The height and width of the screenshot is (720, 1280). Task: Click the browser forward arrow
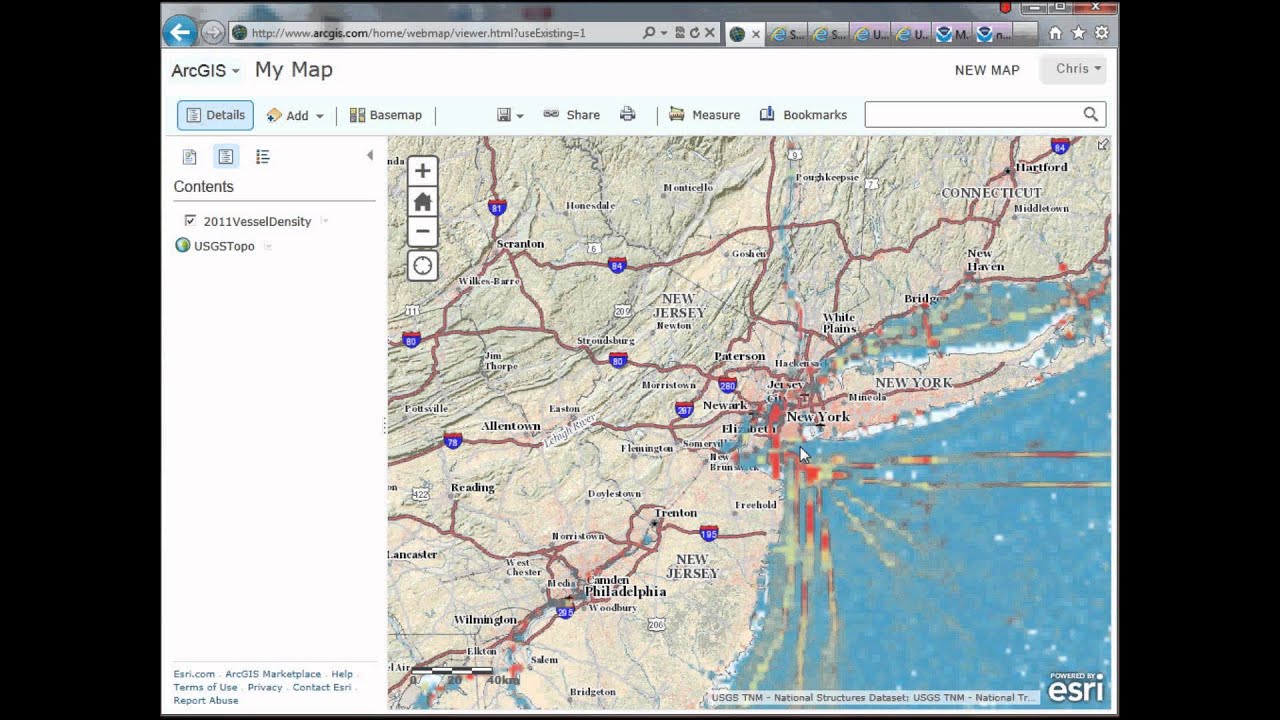(212, 33)
